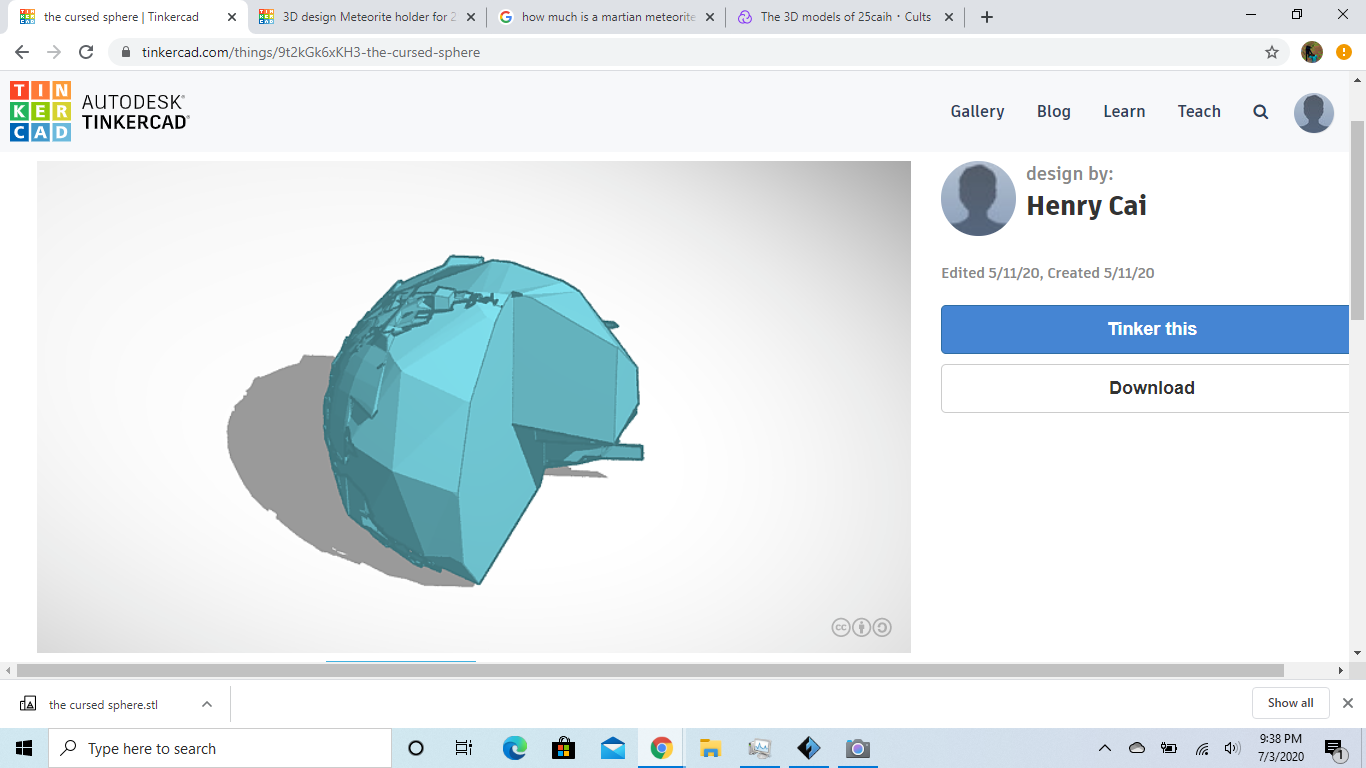The width and height of the screenshot is (1366, 768).
Task: Open the Wi-Fi network tray icon
Action: (x=1201, y=748)
